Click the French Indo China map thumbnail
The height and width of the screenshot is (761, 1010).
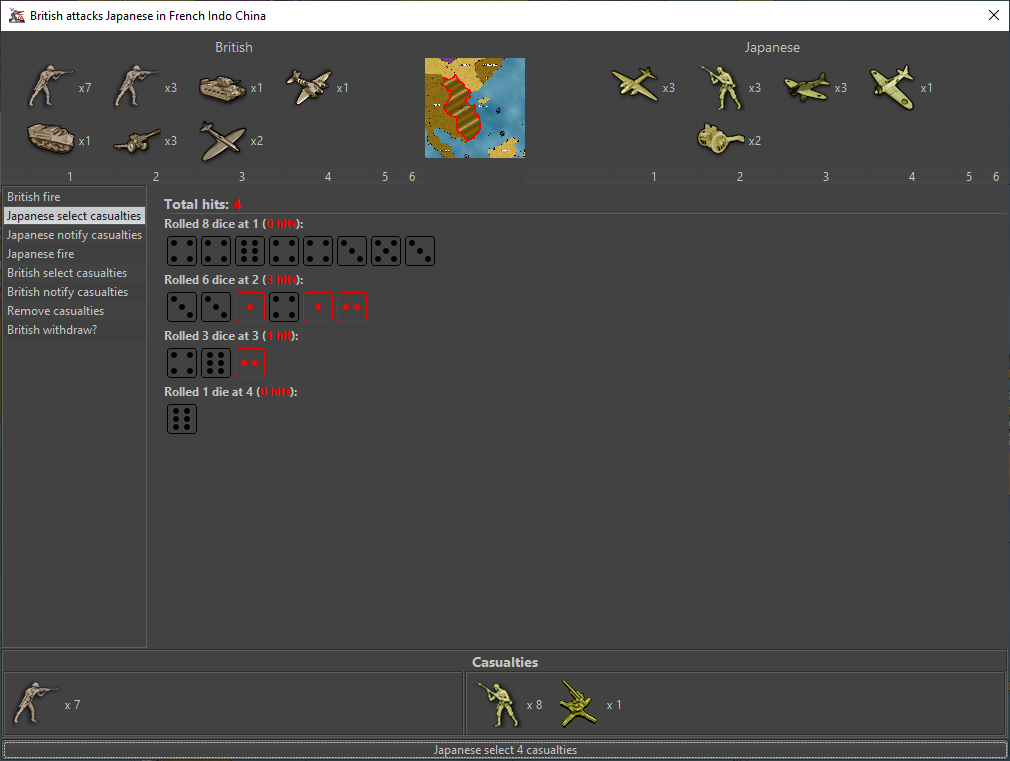click(x=475, y=108)
